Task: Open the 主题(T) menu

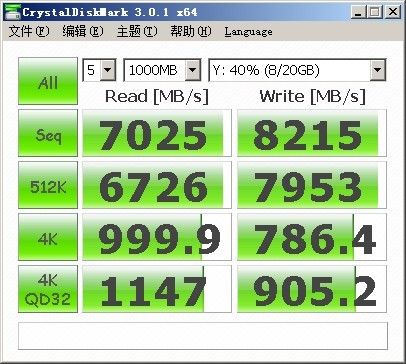Action: (137, 32)
